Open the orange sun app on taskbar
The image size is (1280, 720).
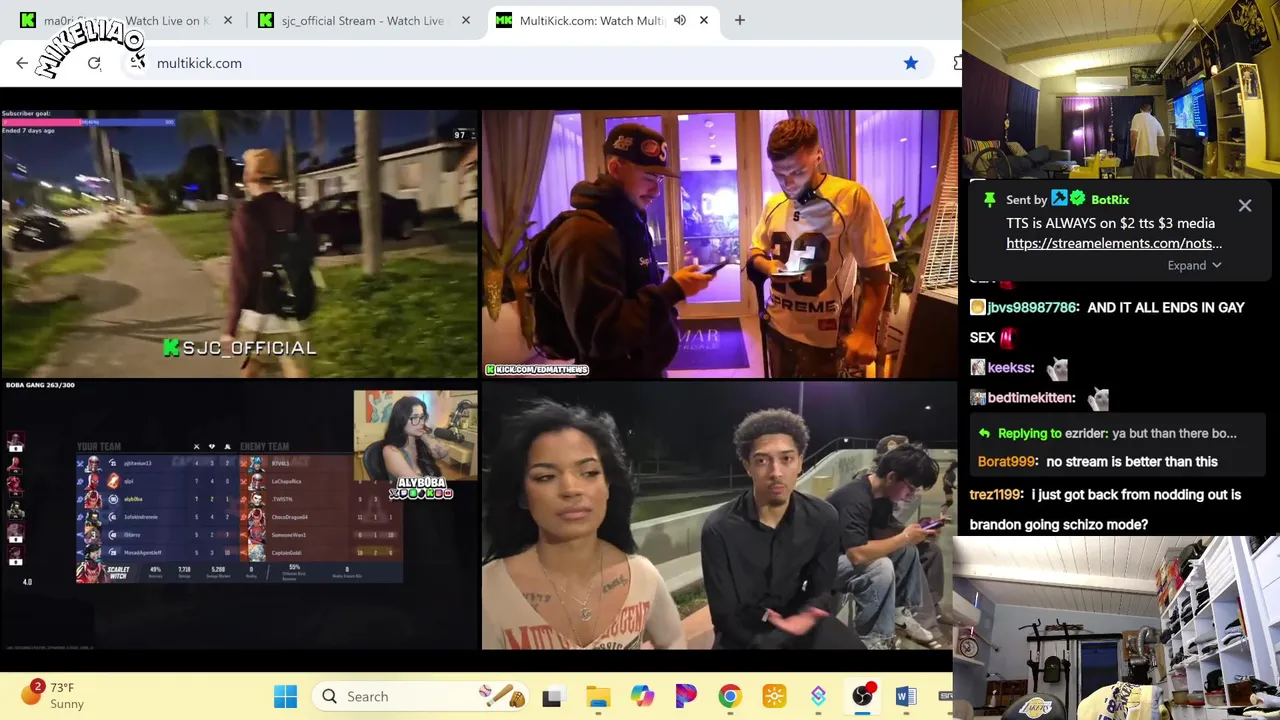pos(774,696)
